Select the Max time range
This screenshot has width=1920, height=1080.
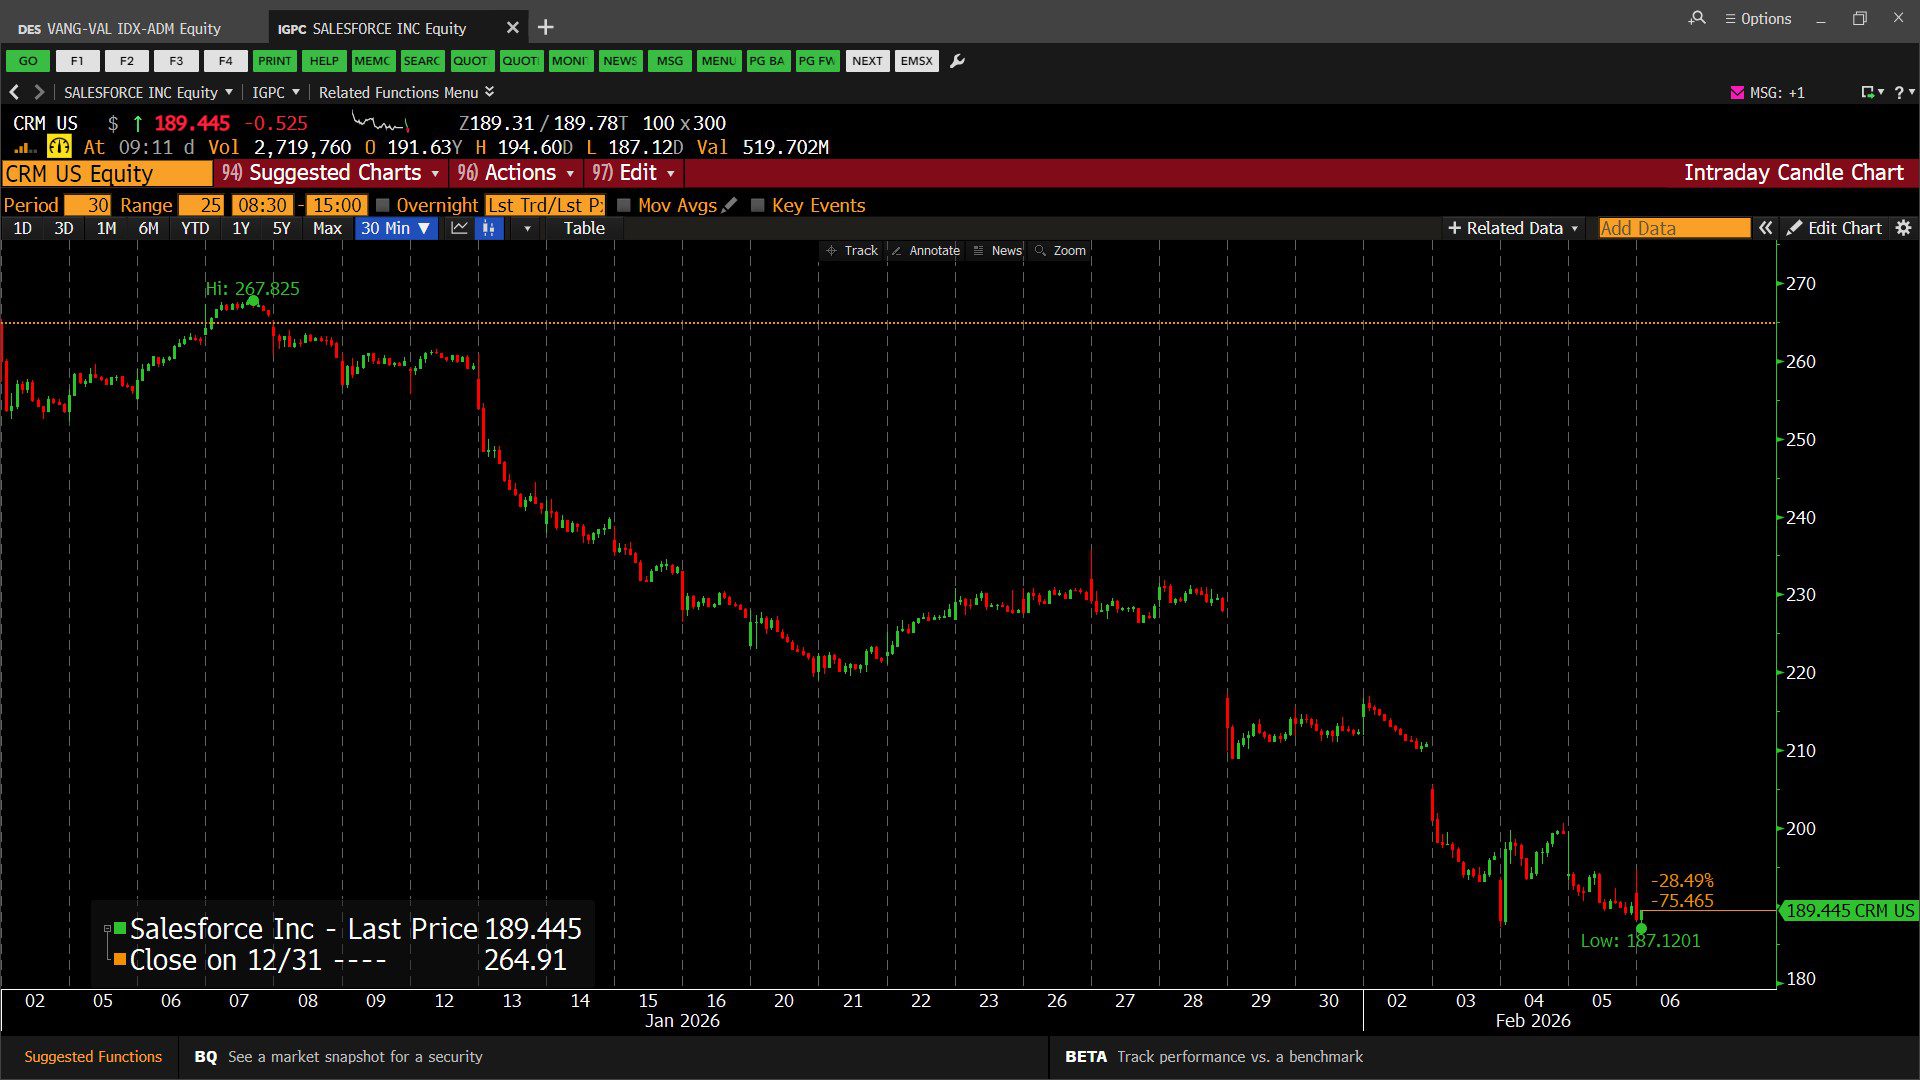point(327,228)
